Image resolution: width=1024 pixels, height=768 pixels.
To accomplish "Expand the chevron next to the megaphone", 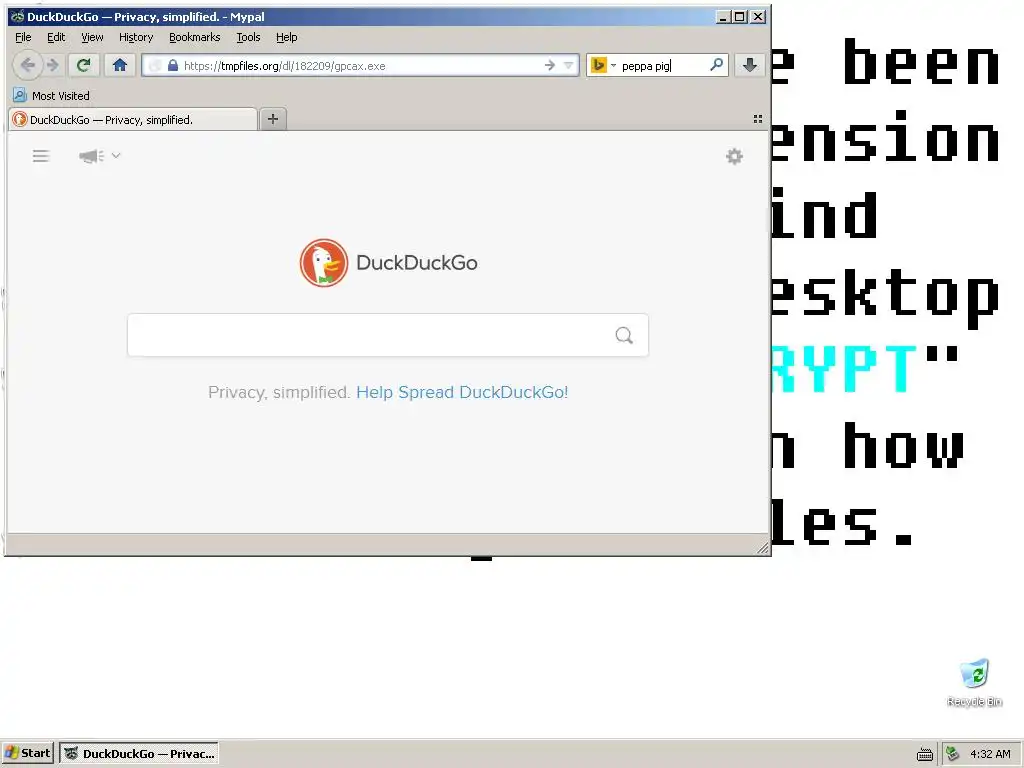I will 116,155.
